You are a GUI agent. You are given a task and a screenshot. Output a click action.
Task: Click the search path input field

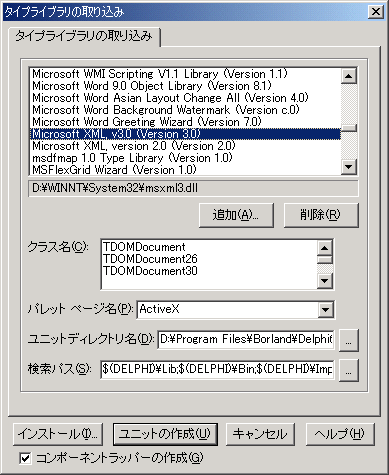pyautogui.click(x=217, y=369)
